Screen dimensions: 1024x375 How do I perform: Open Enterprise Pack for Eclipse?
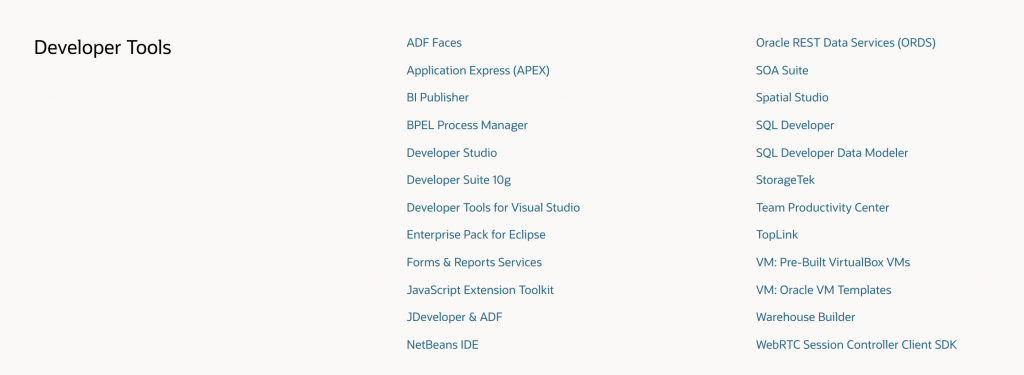(475, 235)
